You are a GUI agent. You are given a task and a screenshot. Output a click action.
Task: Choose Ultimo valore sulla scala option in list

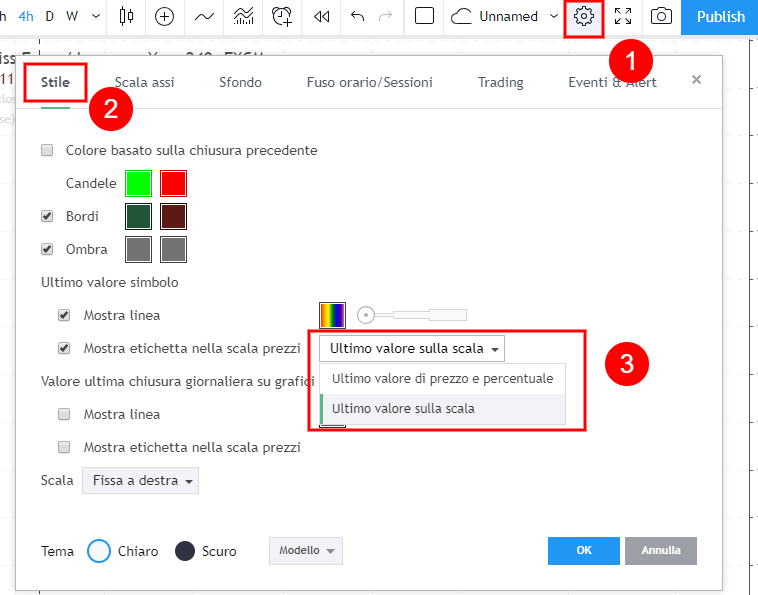(x=442, y=409)
